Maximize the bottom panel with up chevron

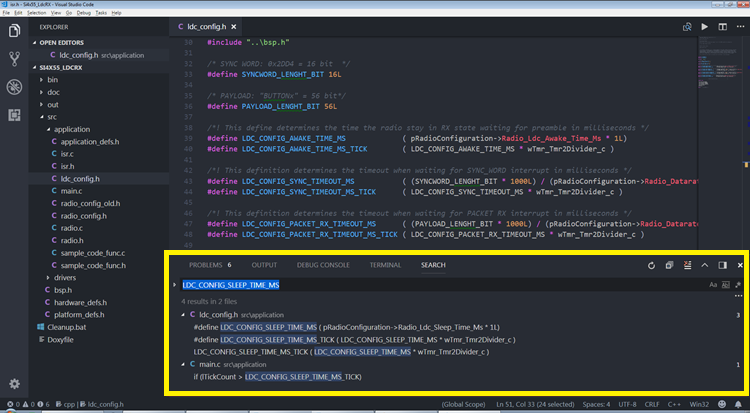704,265
